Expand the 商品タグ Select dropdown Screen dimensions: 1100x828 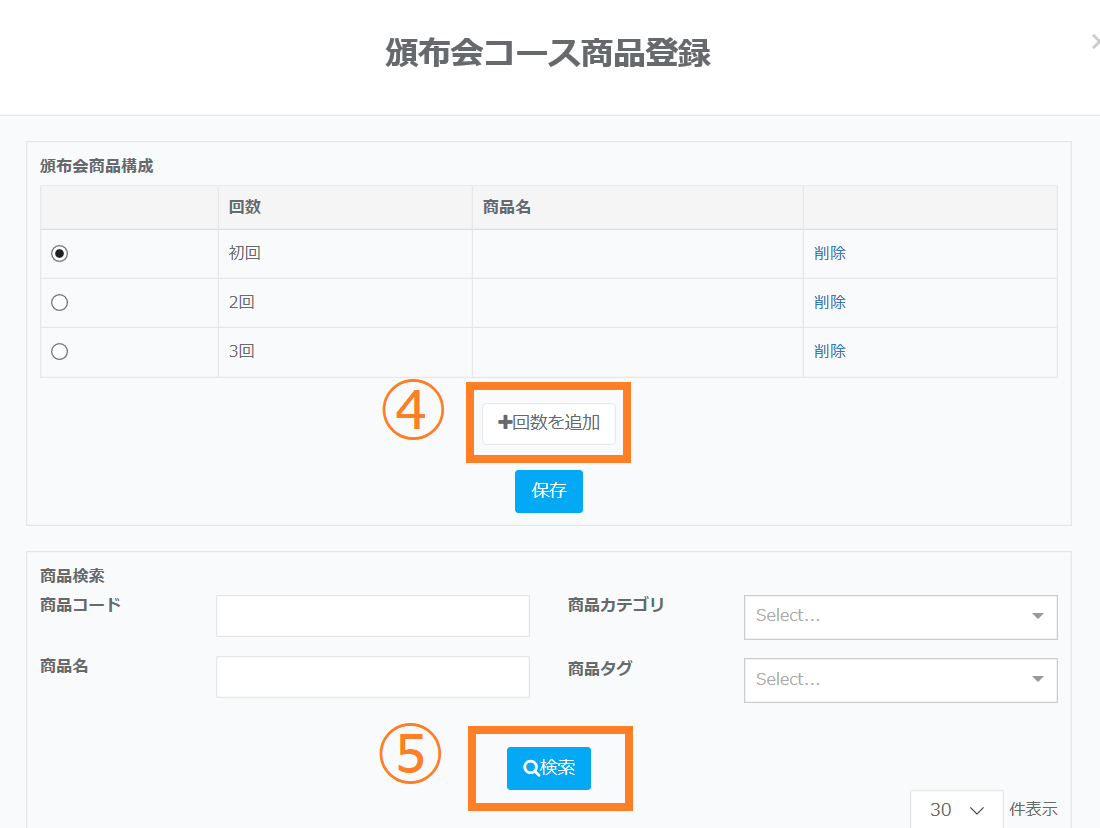900,680
